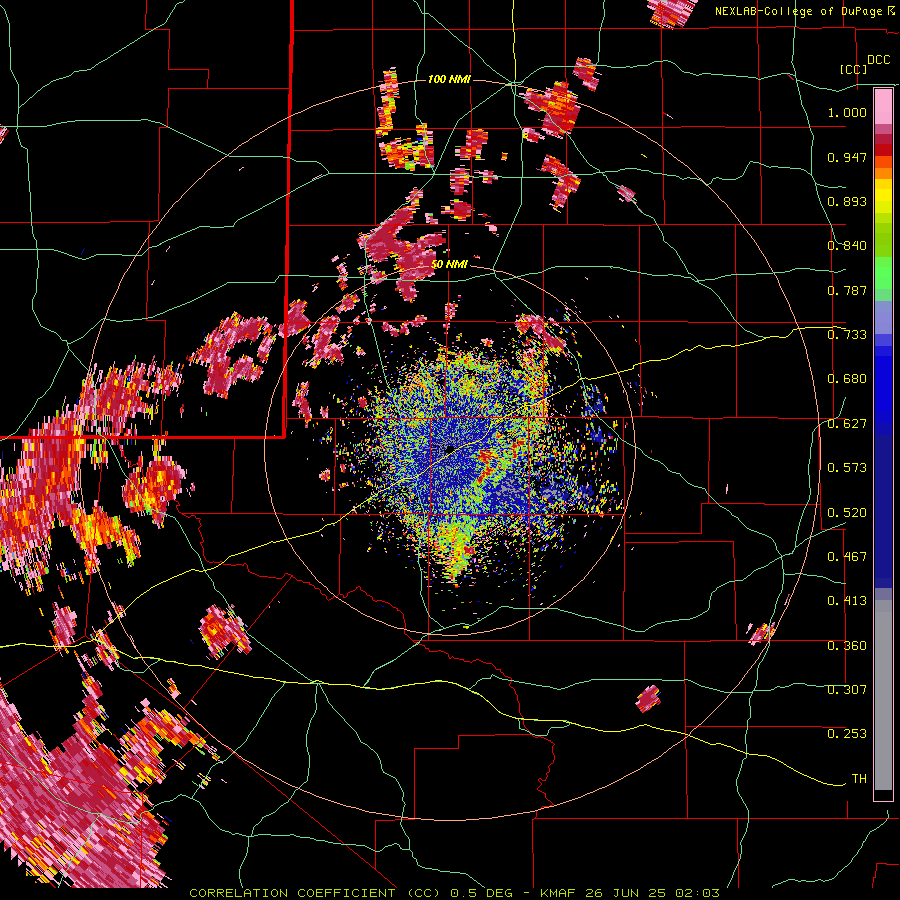Select the 1.000 value on the scale

point(847,112)
